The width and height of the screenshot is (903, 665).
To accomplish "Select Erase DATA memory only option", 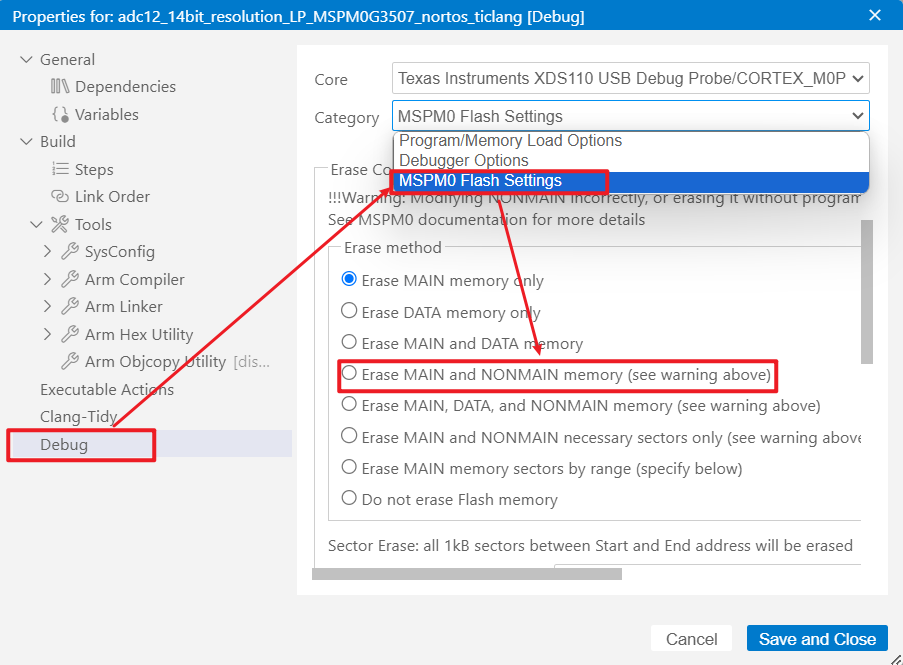I will point(349,311).
